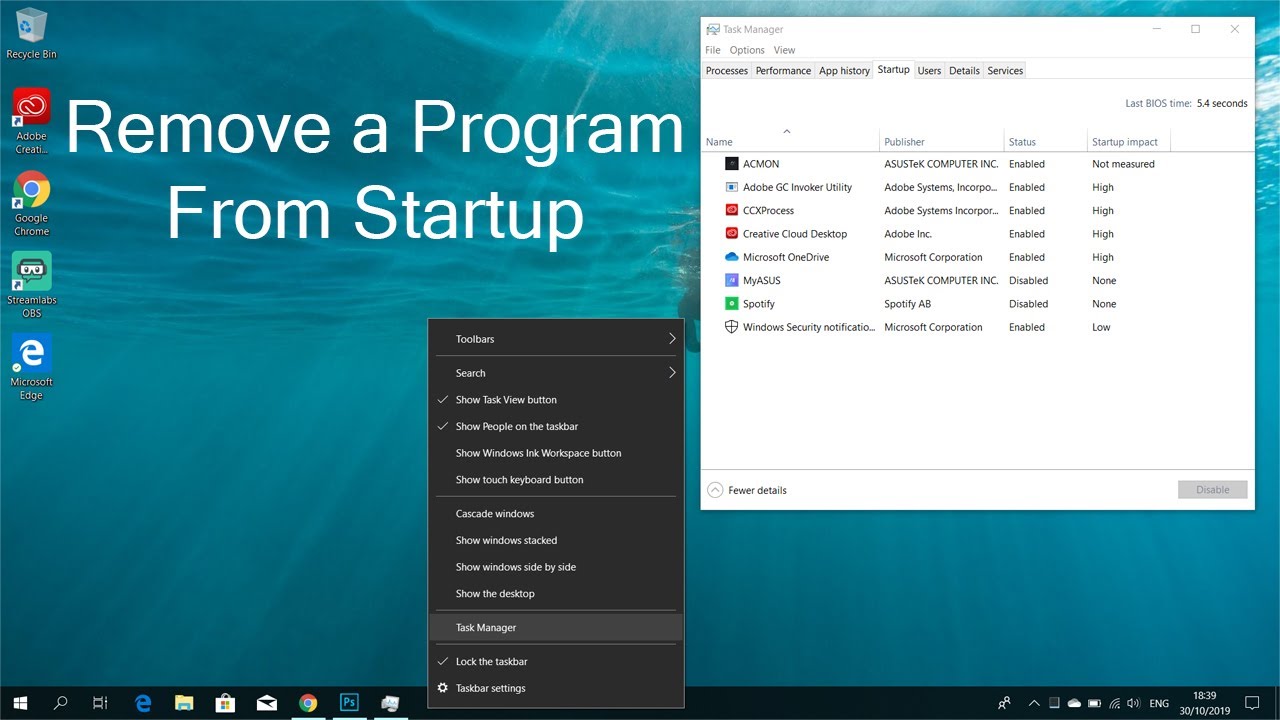Viewport: 1280px width, 720px height.
Task: Switch to the Details tab
Action: click(x=964, y=71)
